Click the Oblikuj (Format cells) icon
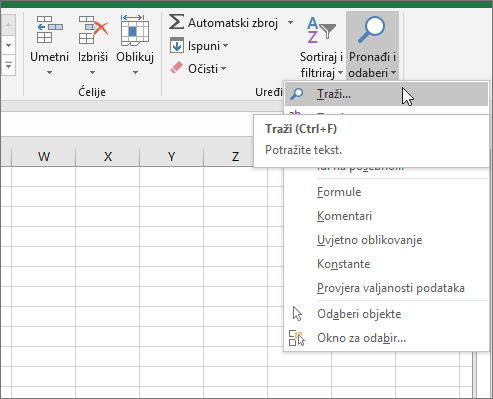The width and height of the screenshot is (493, 399). click(135, 30)
